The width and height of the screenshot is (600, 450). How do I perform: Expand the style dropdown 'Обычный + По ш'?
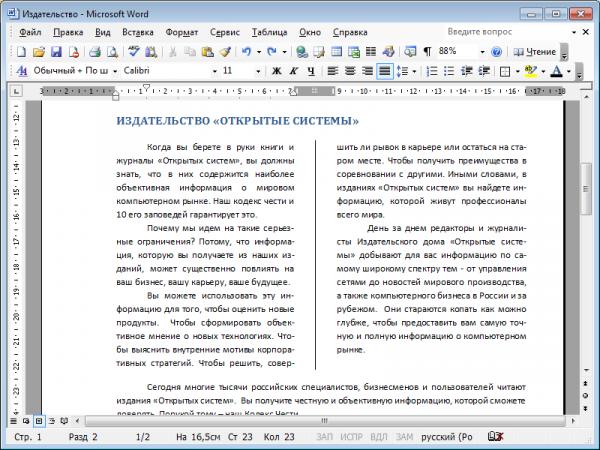coord(115,71)
